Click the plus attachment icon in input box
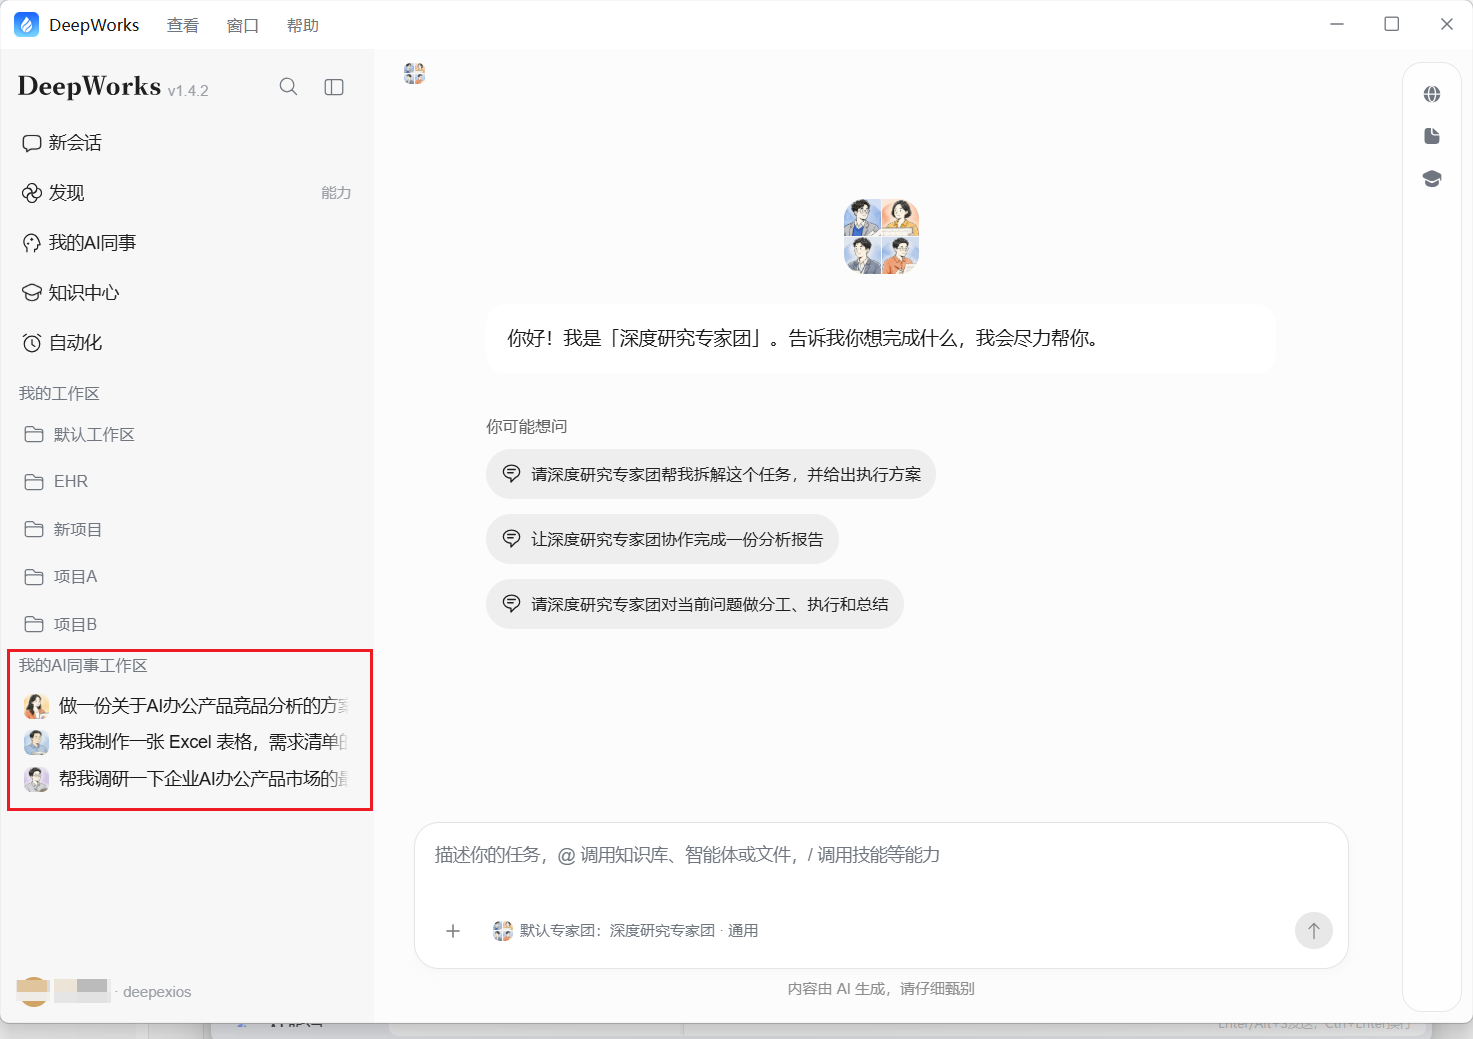 (453, 931)
